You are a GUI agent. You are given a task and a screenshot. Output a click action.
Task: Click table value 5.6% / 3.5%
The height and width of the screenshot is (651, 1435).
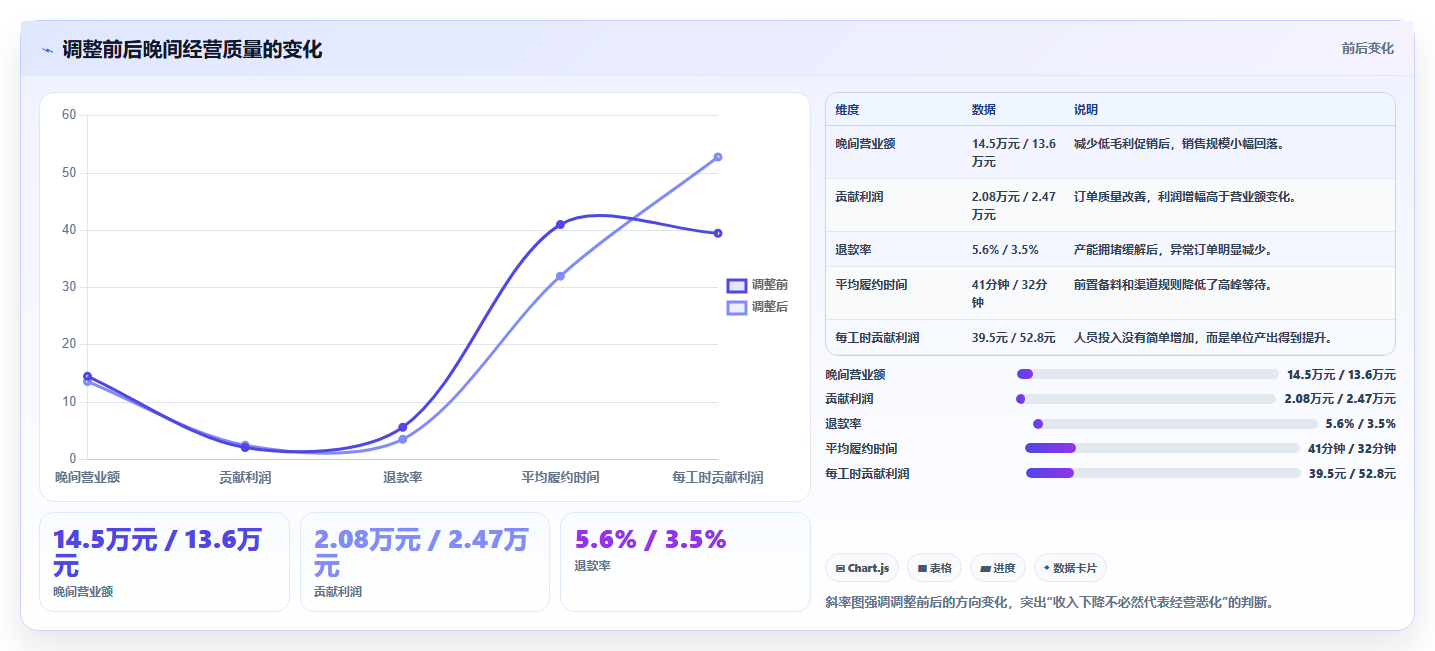tap(1005, 250)
